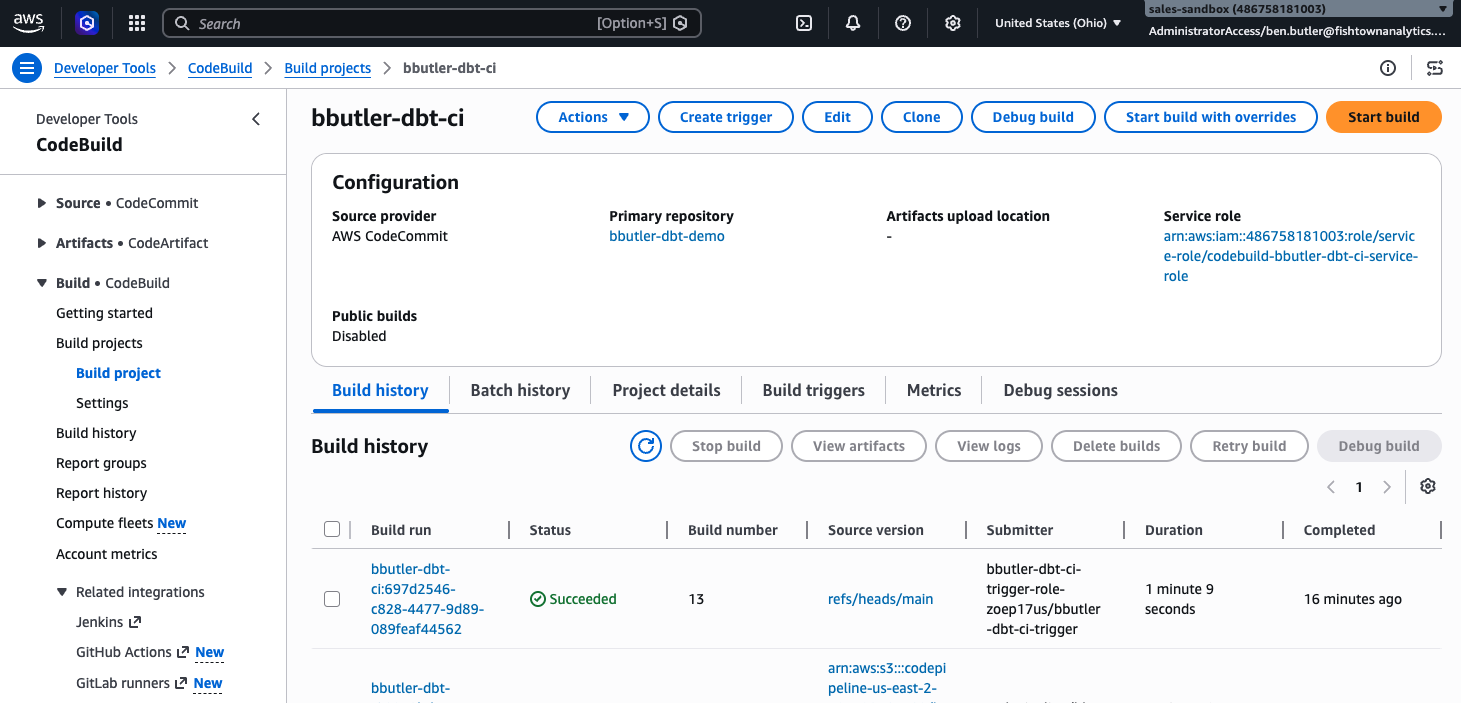Select build run number 13 checkbox
The width and height of the screenshot is (1461, 703).
point(332,599)
